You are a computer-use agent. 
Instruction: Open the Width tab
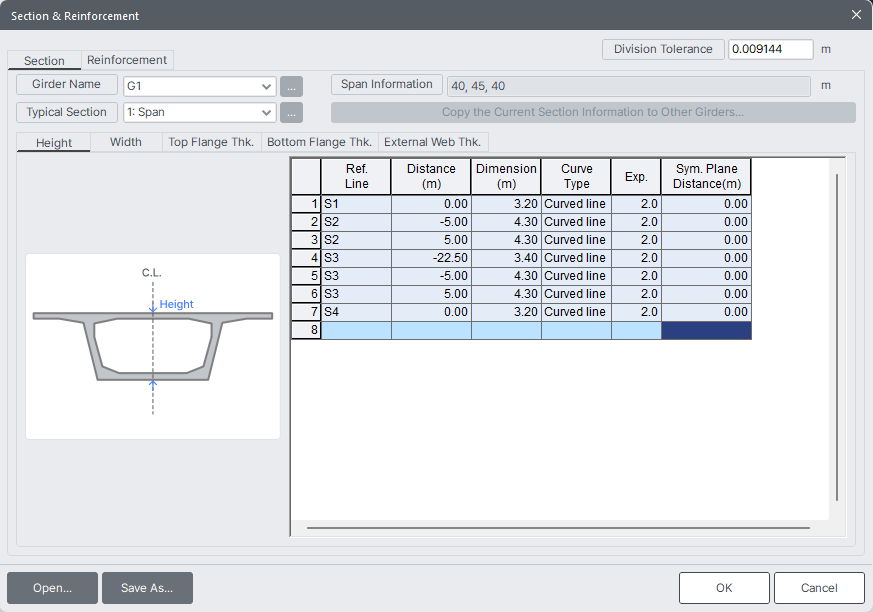(126, 142)
